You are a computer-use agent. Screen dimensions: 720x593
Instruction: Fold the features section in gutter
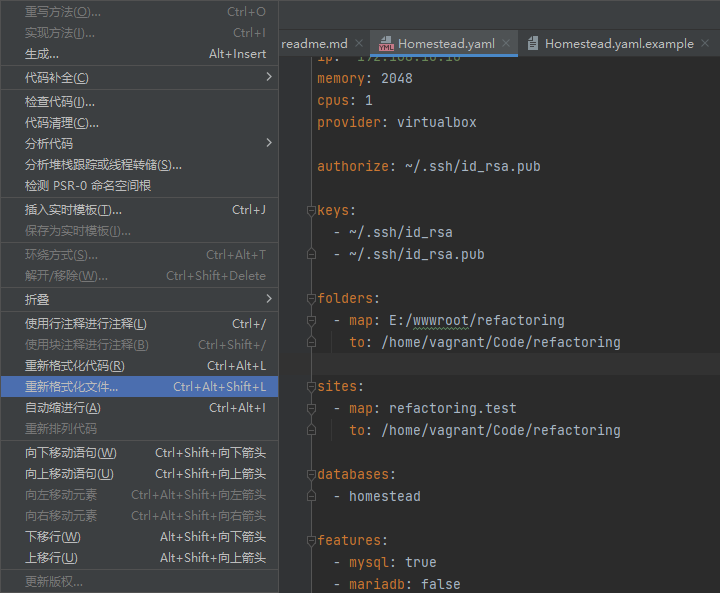[311, 541]
